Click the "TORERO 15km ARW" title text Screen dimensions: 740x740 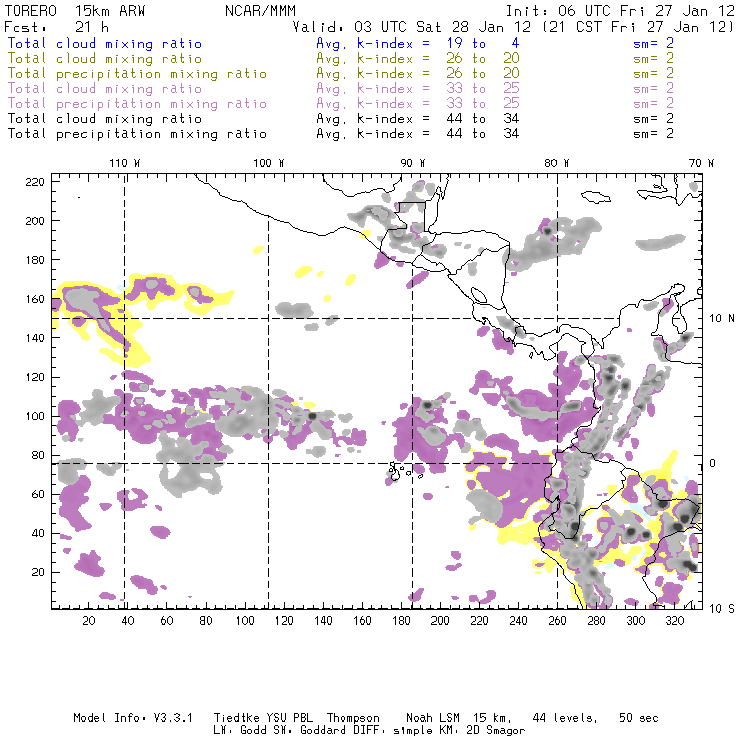coord(75,11)
